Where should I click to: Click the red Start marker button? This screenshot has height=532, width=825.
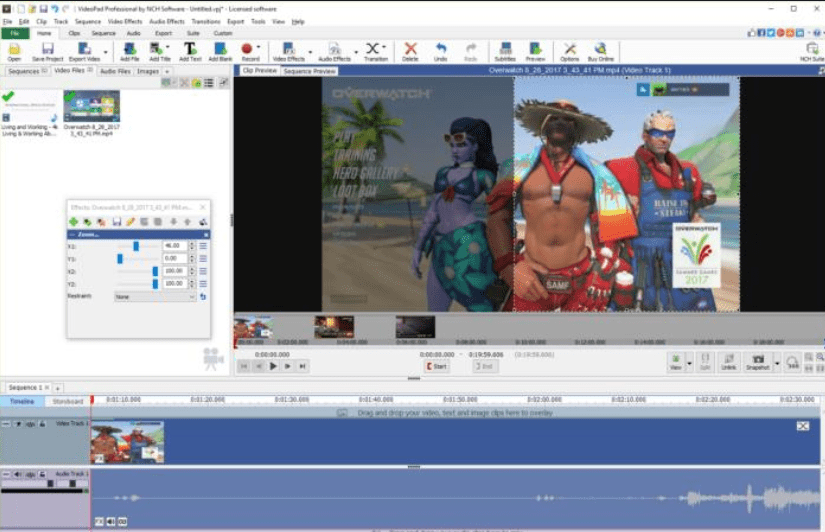436,367
